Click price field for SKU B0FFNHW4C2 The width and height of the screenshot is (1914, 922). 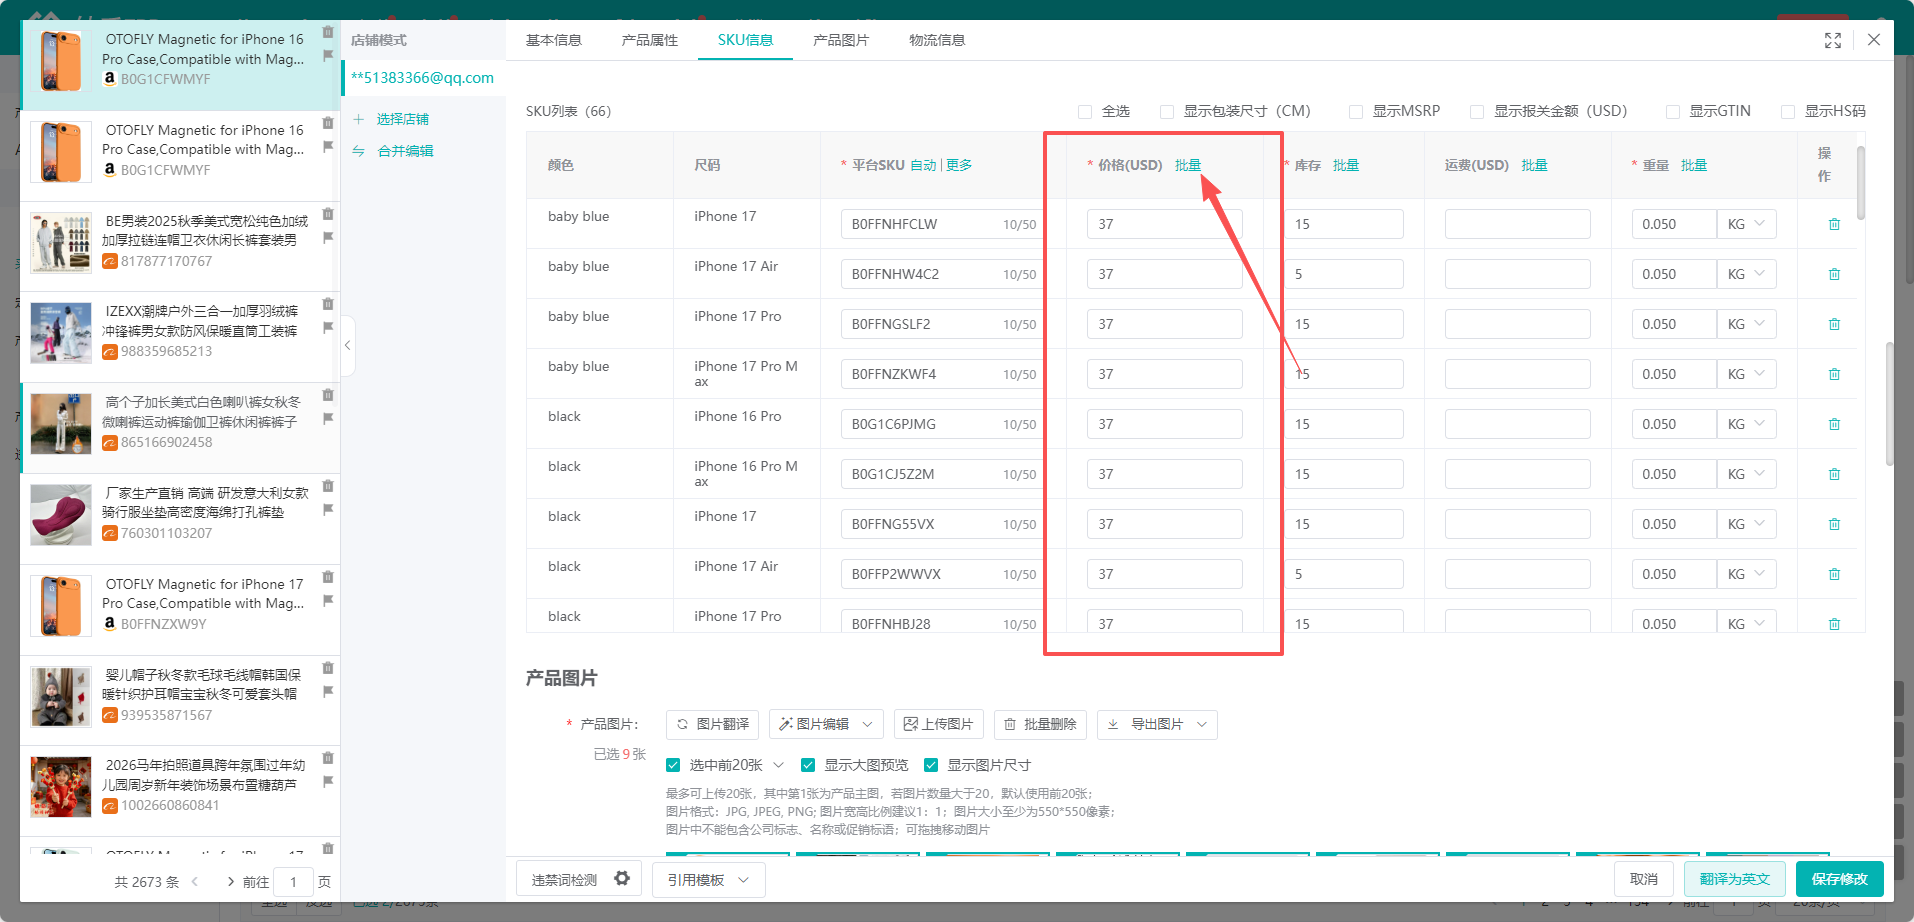(1164, 274)
